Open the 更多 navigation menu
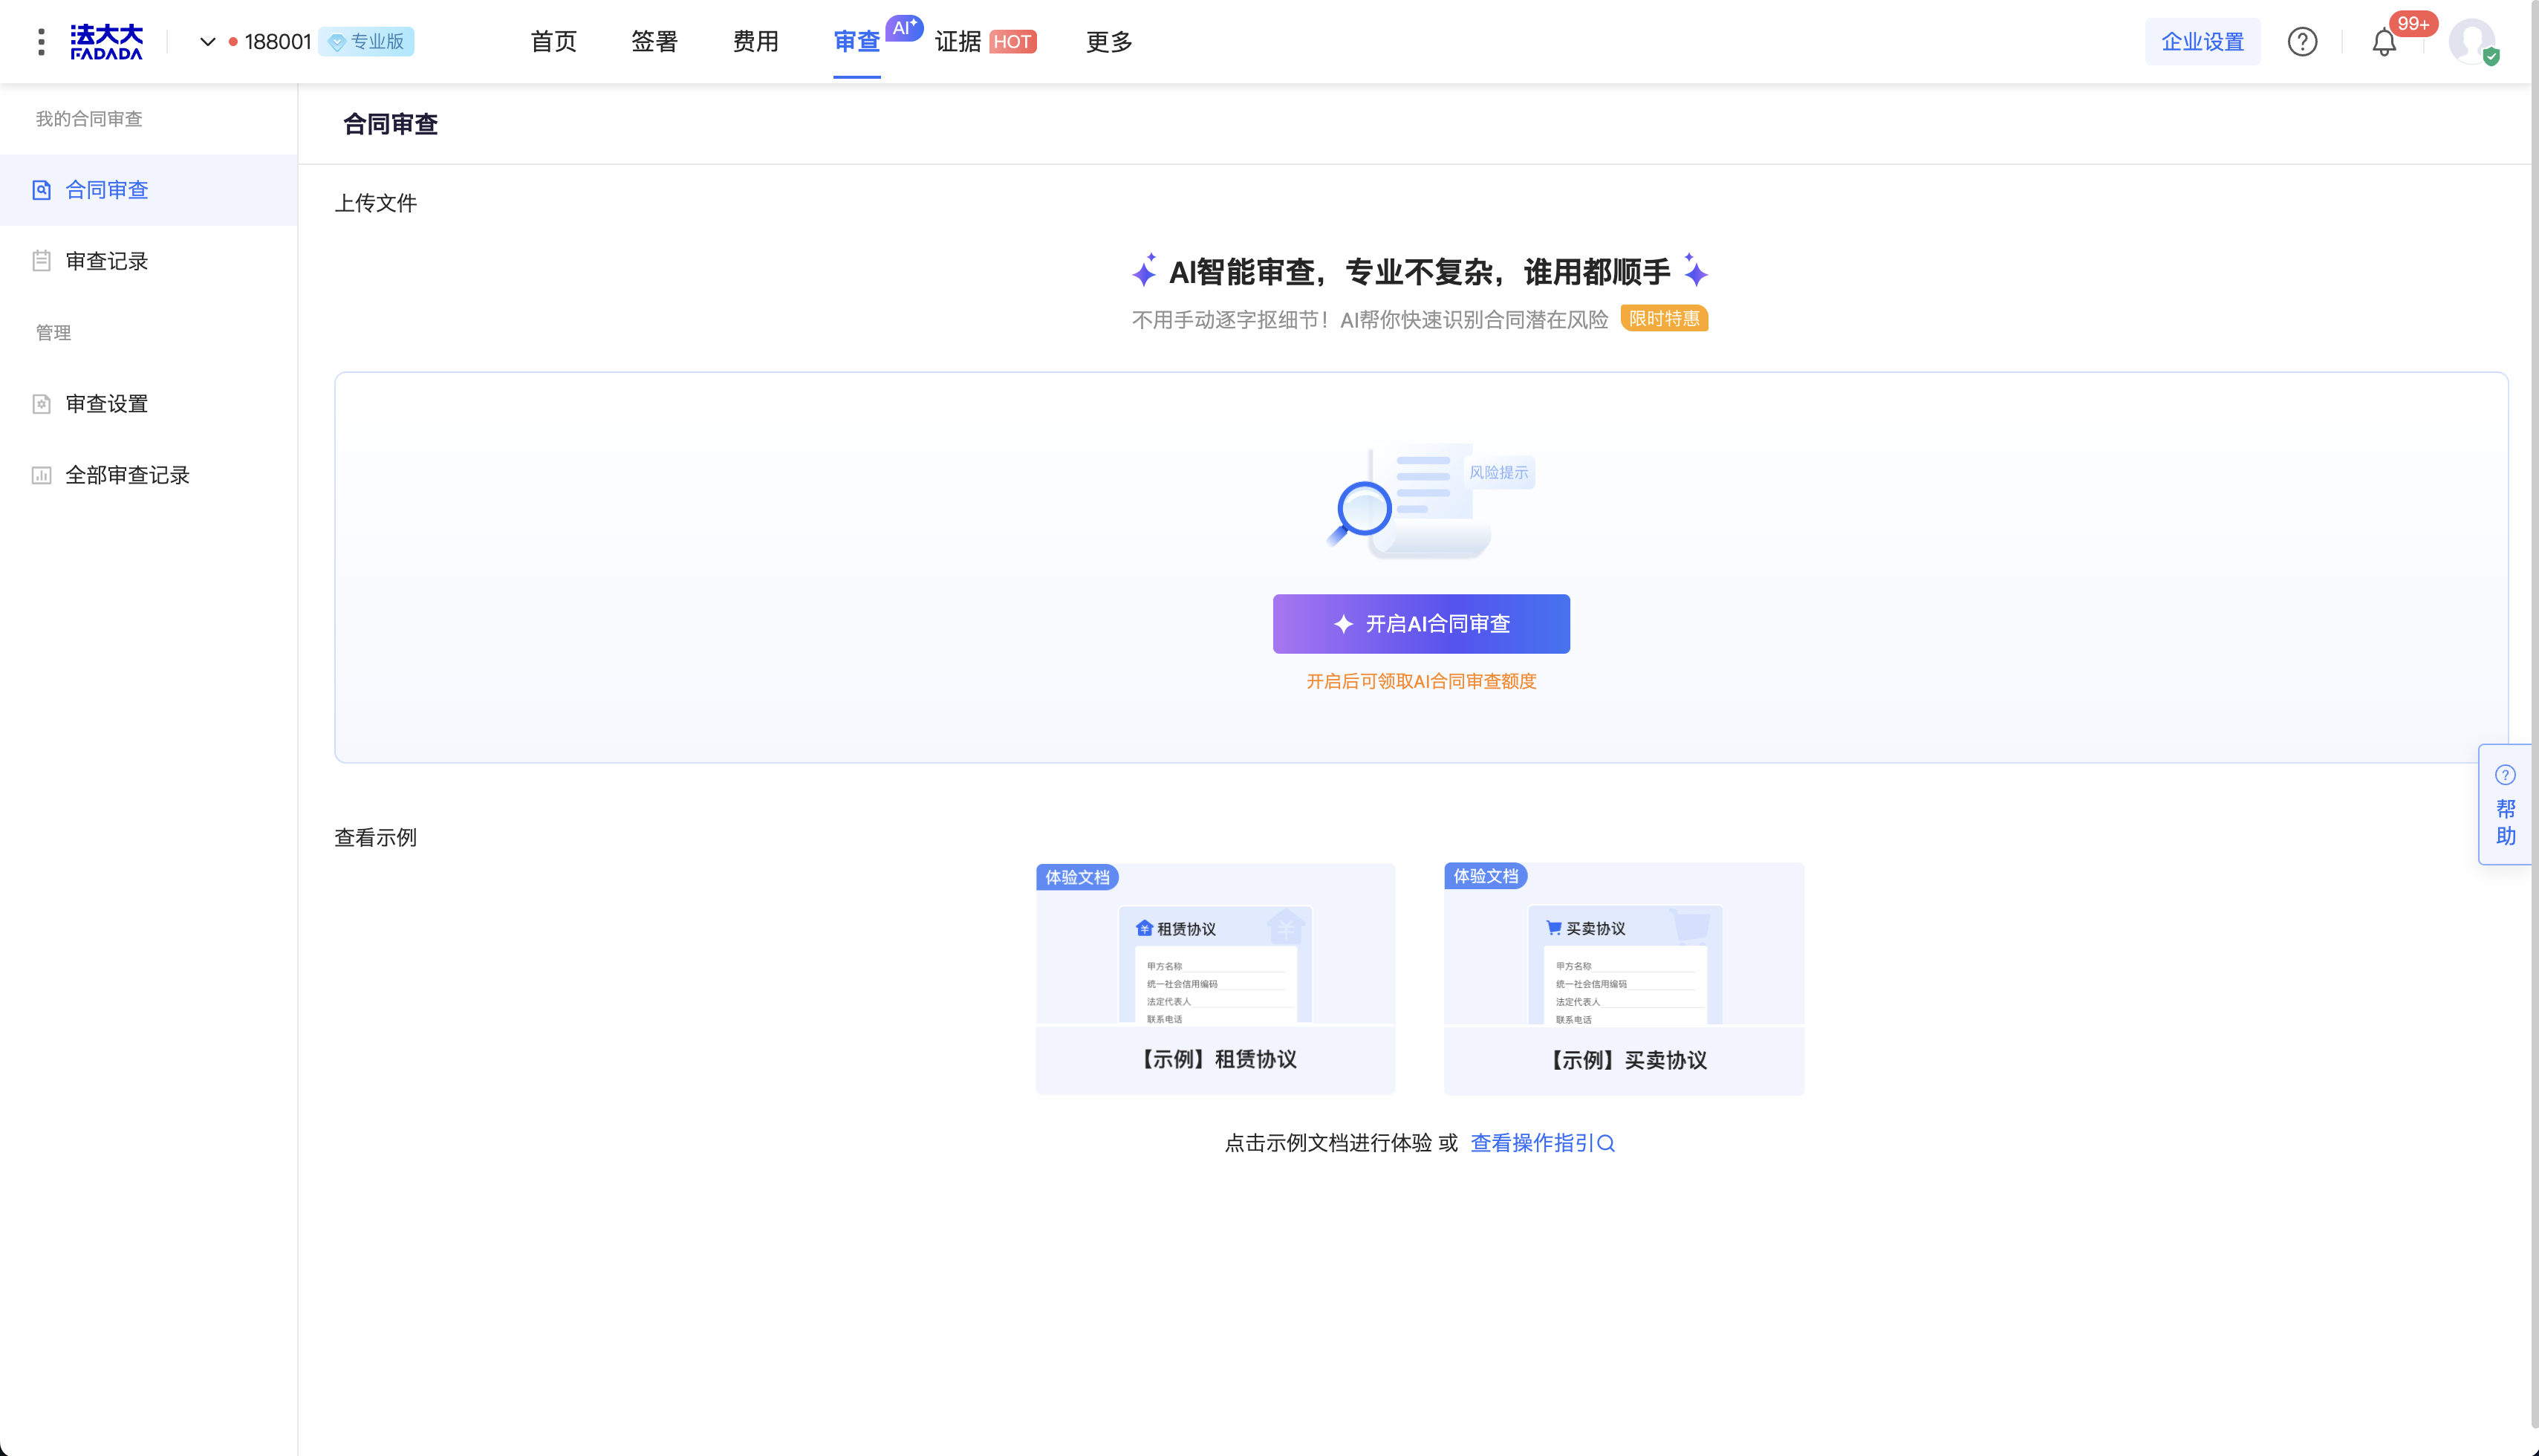This screenshot has height=1456, width=2539. [1109, 41]
